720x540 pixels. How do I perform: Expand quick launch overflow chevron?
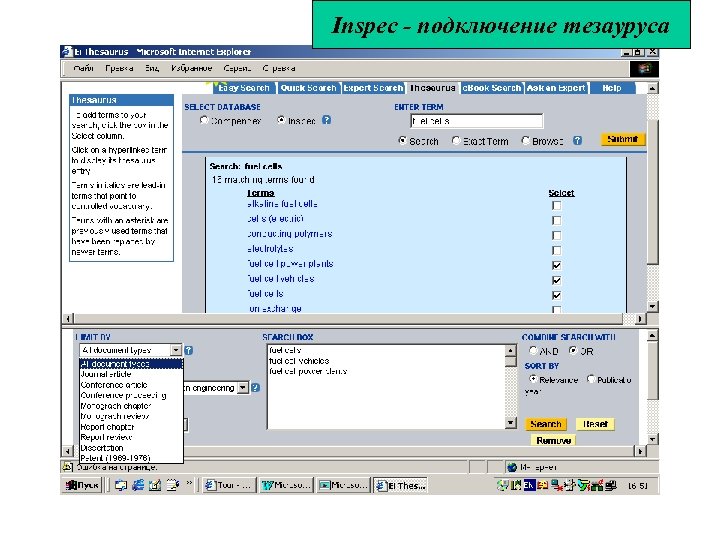[189, 484]
